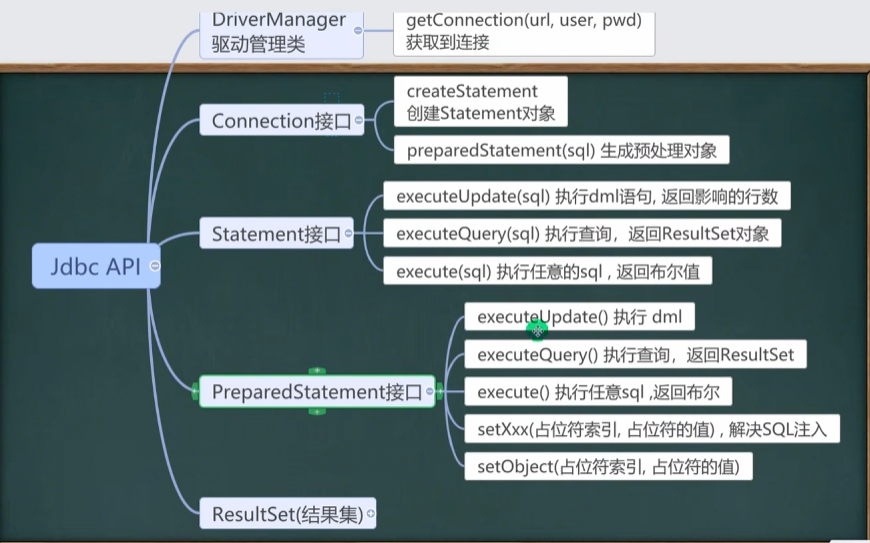Collapse the PreparedStatement接口 branch toggle
The image size is (870, 543).
click(429, 392)
